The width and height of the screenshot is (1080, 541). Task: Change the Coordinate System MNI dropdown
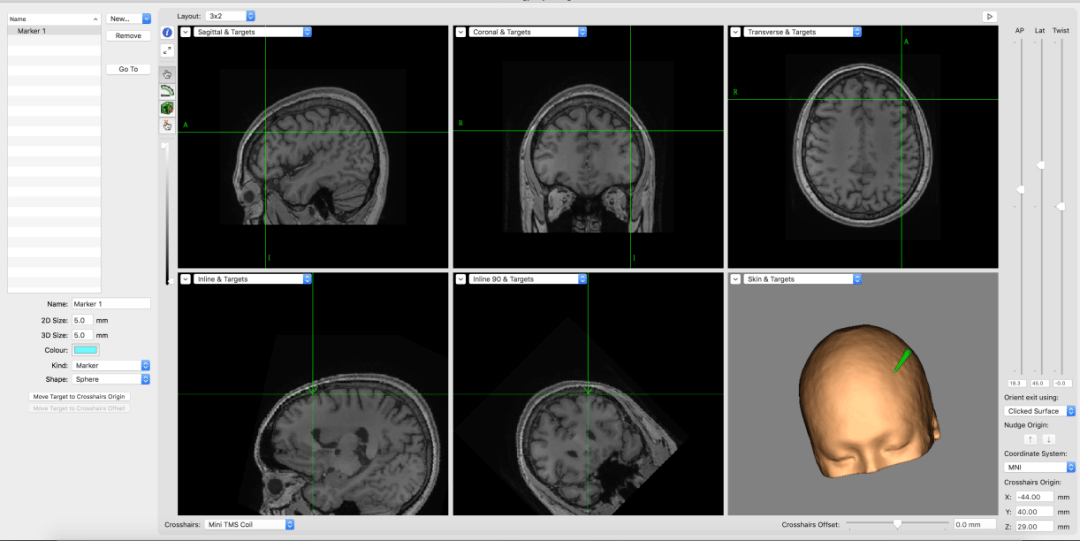(x=1039, y=467)
